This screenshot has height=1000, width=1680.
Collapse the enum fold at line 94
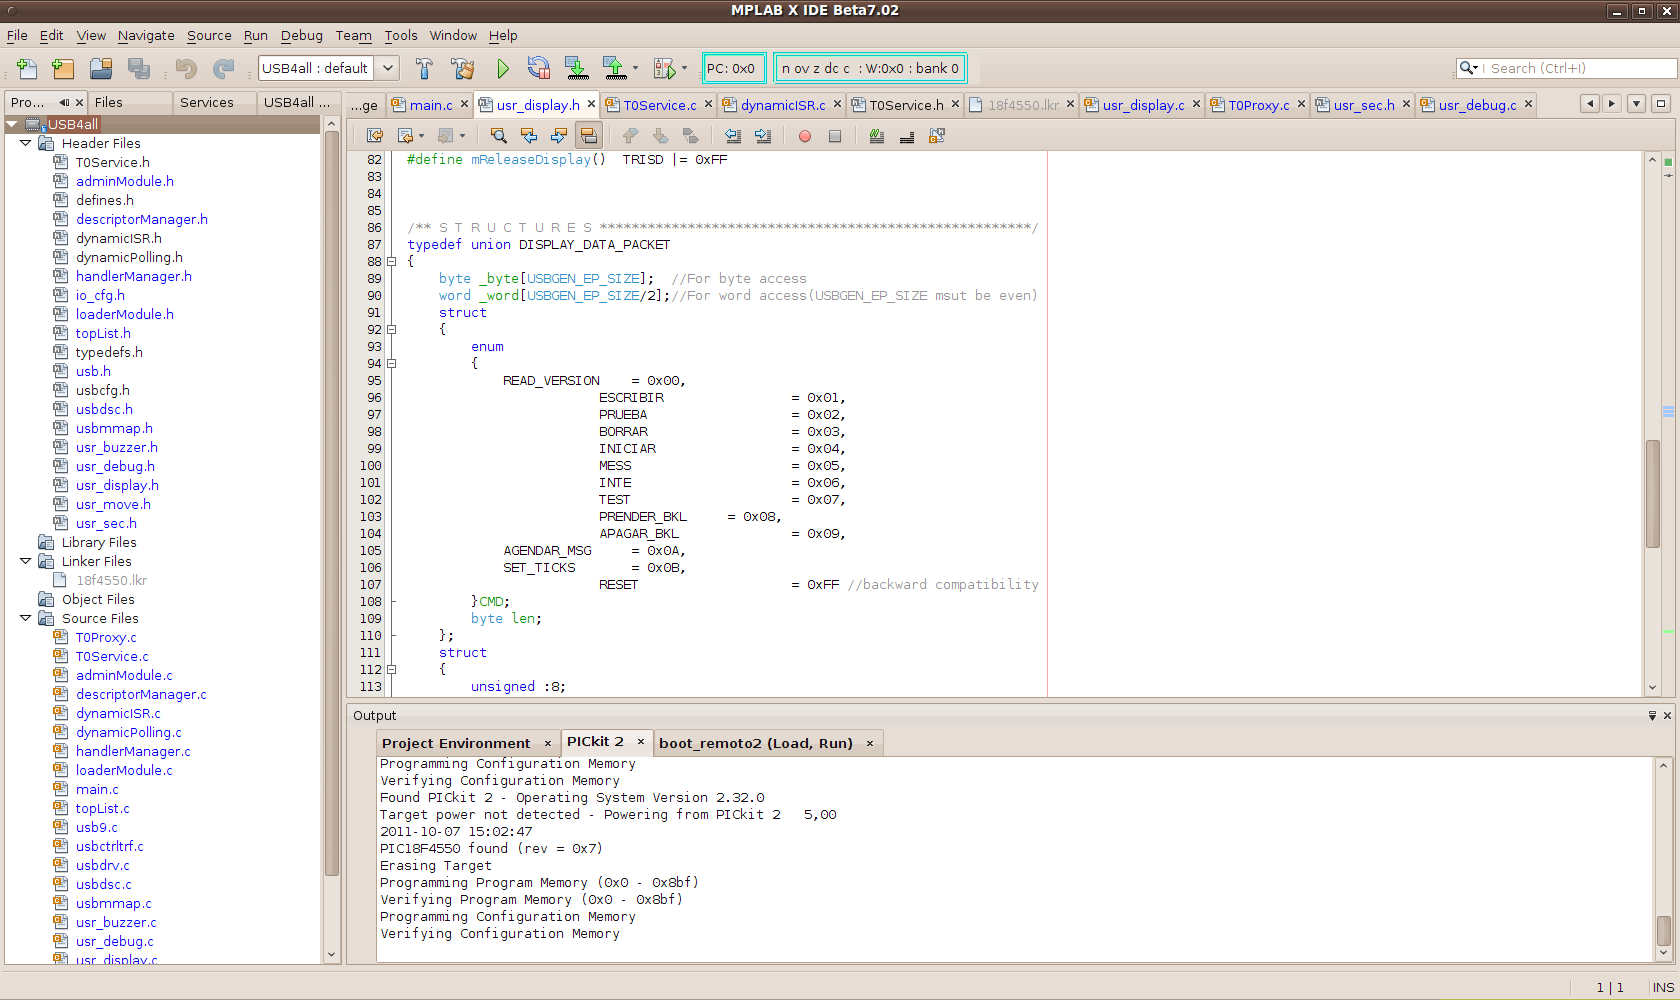pyautogui.click(x=392, y=364)
